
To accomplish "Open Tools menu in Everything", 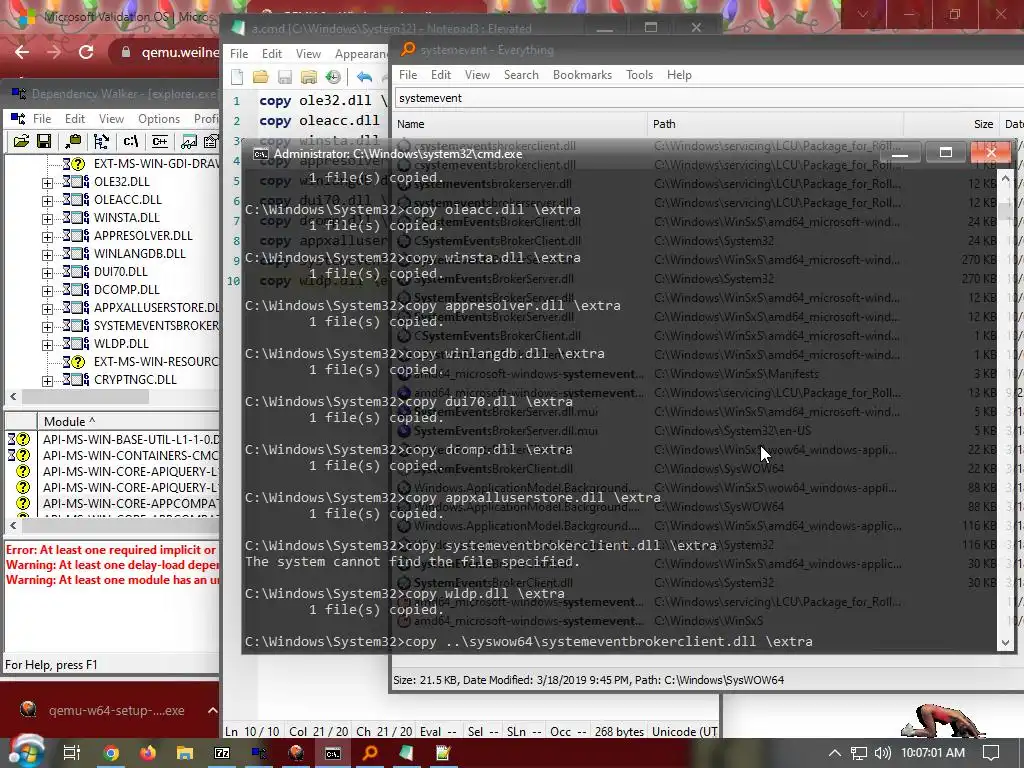I will (639, 74).
